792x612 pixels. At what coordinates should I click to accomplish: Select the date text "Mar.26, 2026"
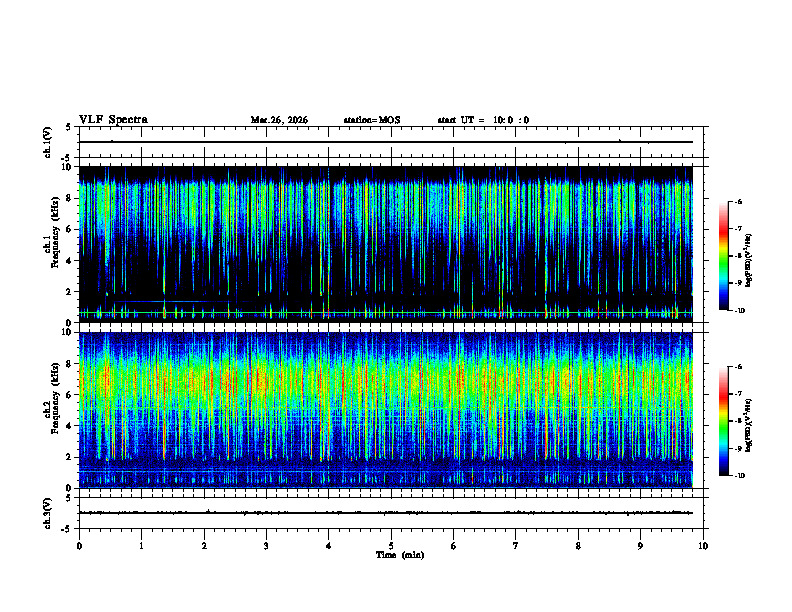279,120
